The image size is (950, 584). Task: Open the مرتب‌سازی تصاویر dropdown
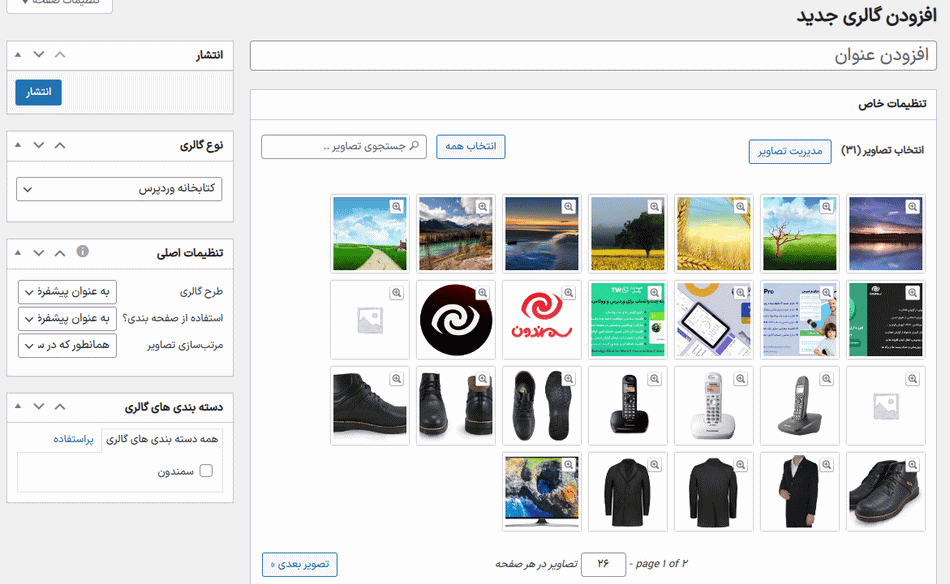pyautogui.click(x=67, y=345)
